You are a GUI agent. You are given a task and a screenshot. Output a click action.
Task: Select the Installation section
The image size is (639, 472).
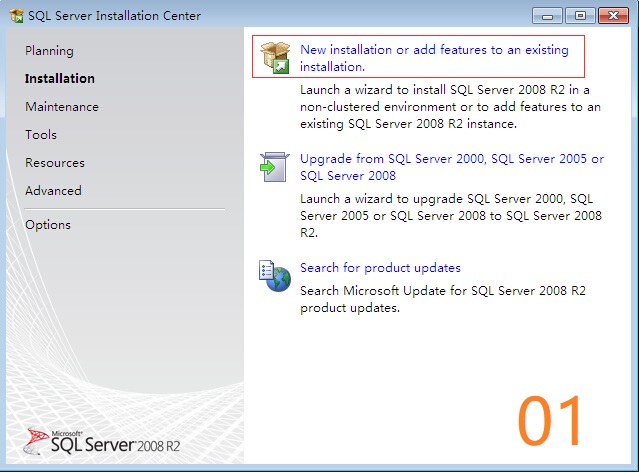[x=60, y=79]
